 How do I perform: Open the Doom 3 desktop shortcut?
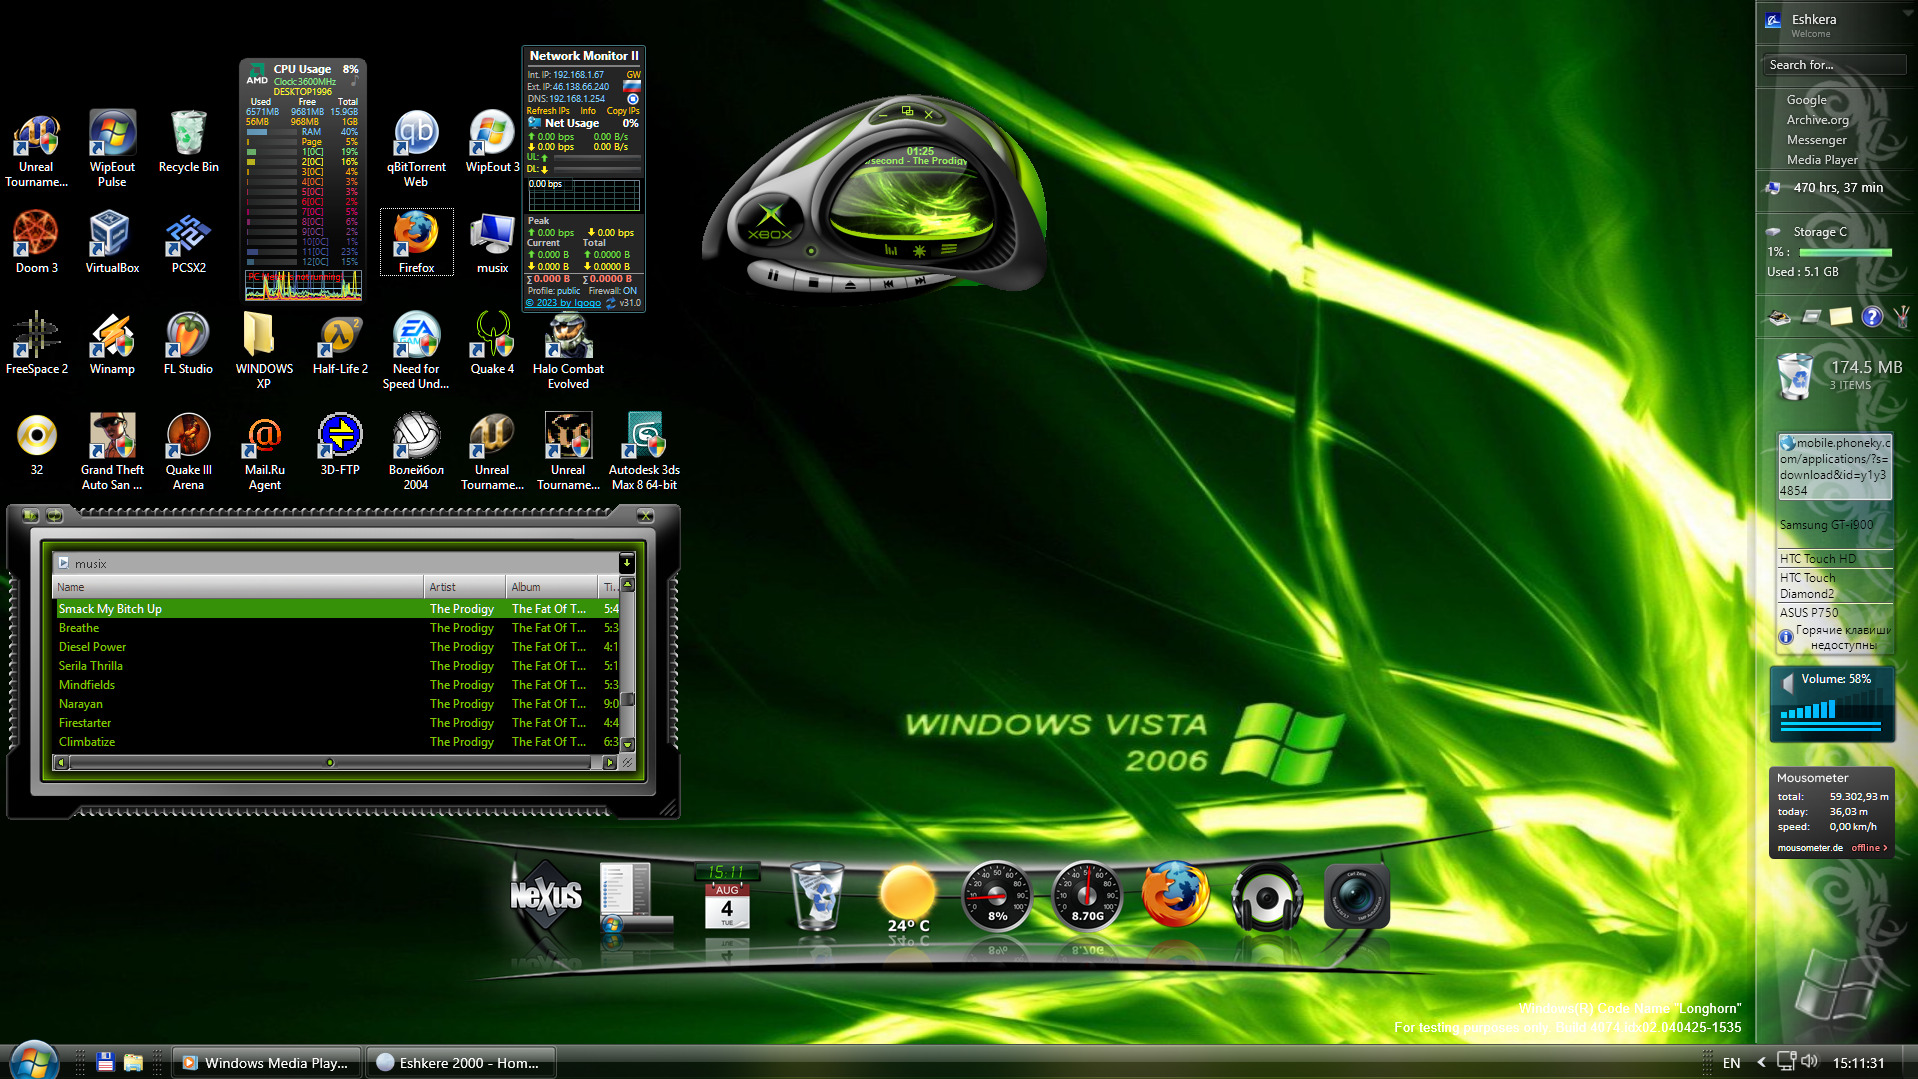point(36,241)
